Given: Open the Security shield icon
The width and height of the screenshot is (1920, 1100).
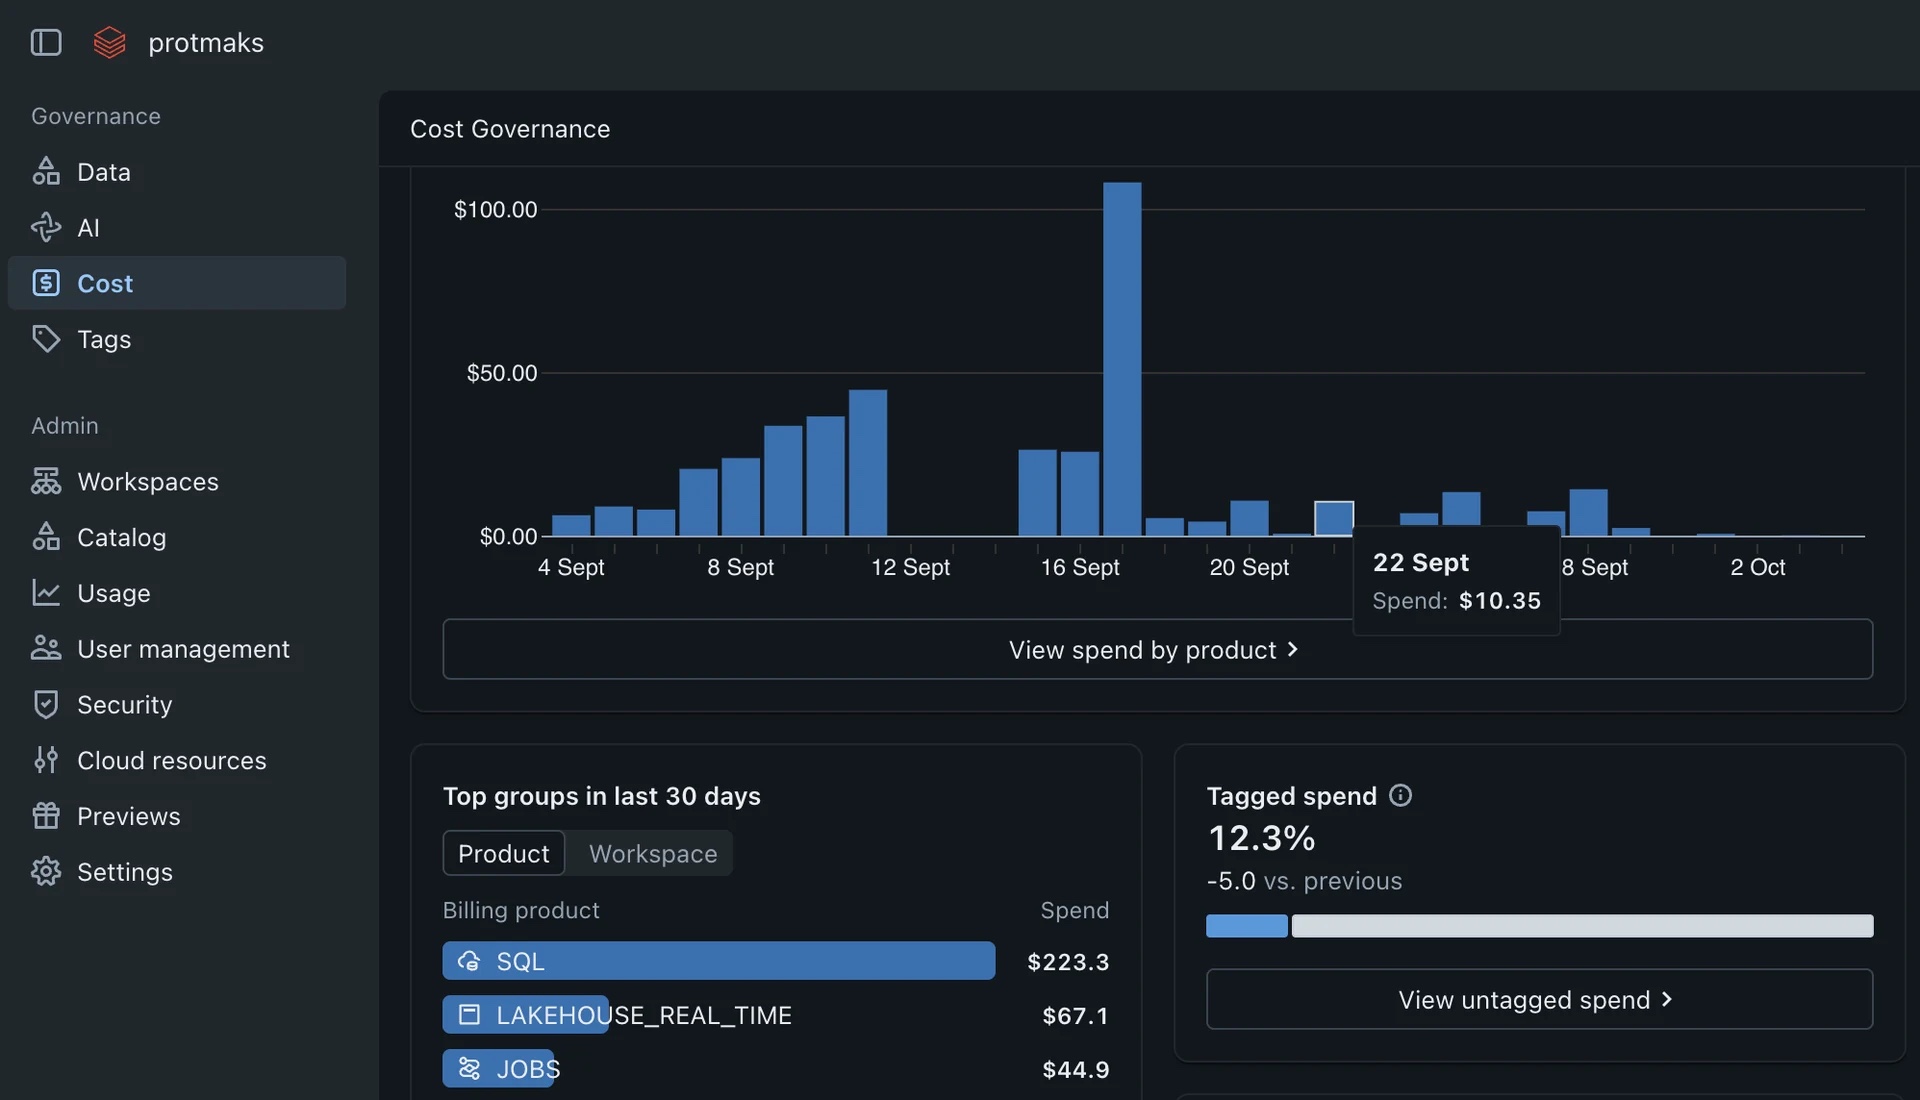Looking at the screenshot, I should (x=46, y=704).
